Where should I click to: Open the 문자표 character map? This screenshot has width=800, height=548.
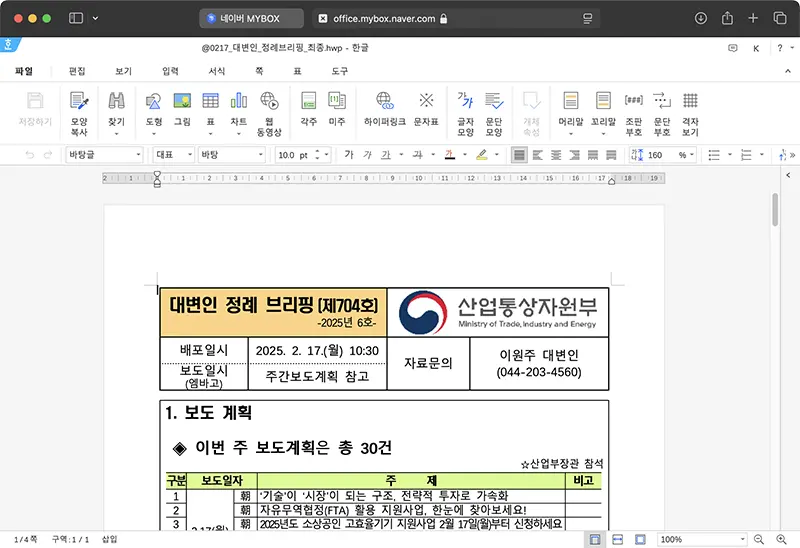click(426, 109)
